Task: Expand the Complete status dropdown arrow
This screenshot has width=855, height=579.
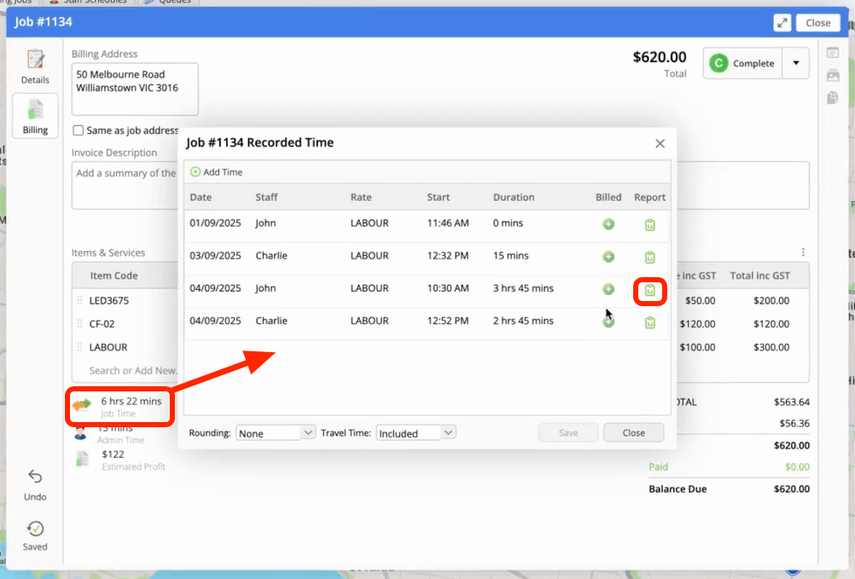Action: (796, 63)
